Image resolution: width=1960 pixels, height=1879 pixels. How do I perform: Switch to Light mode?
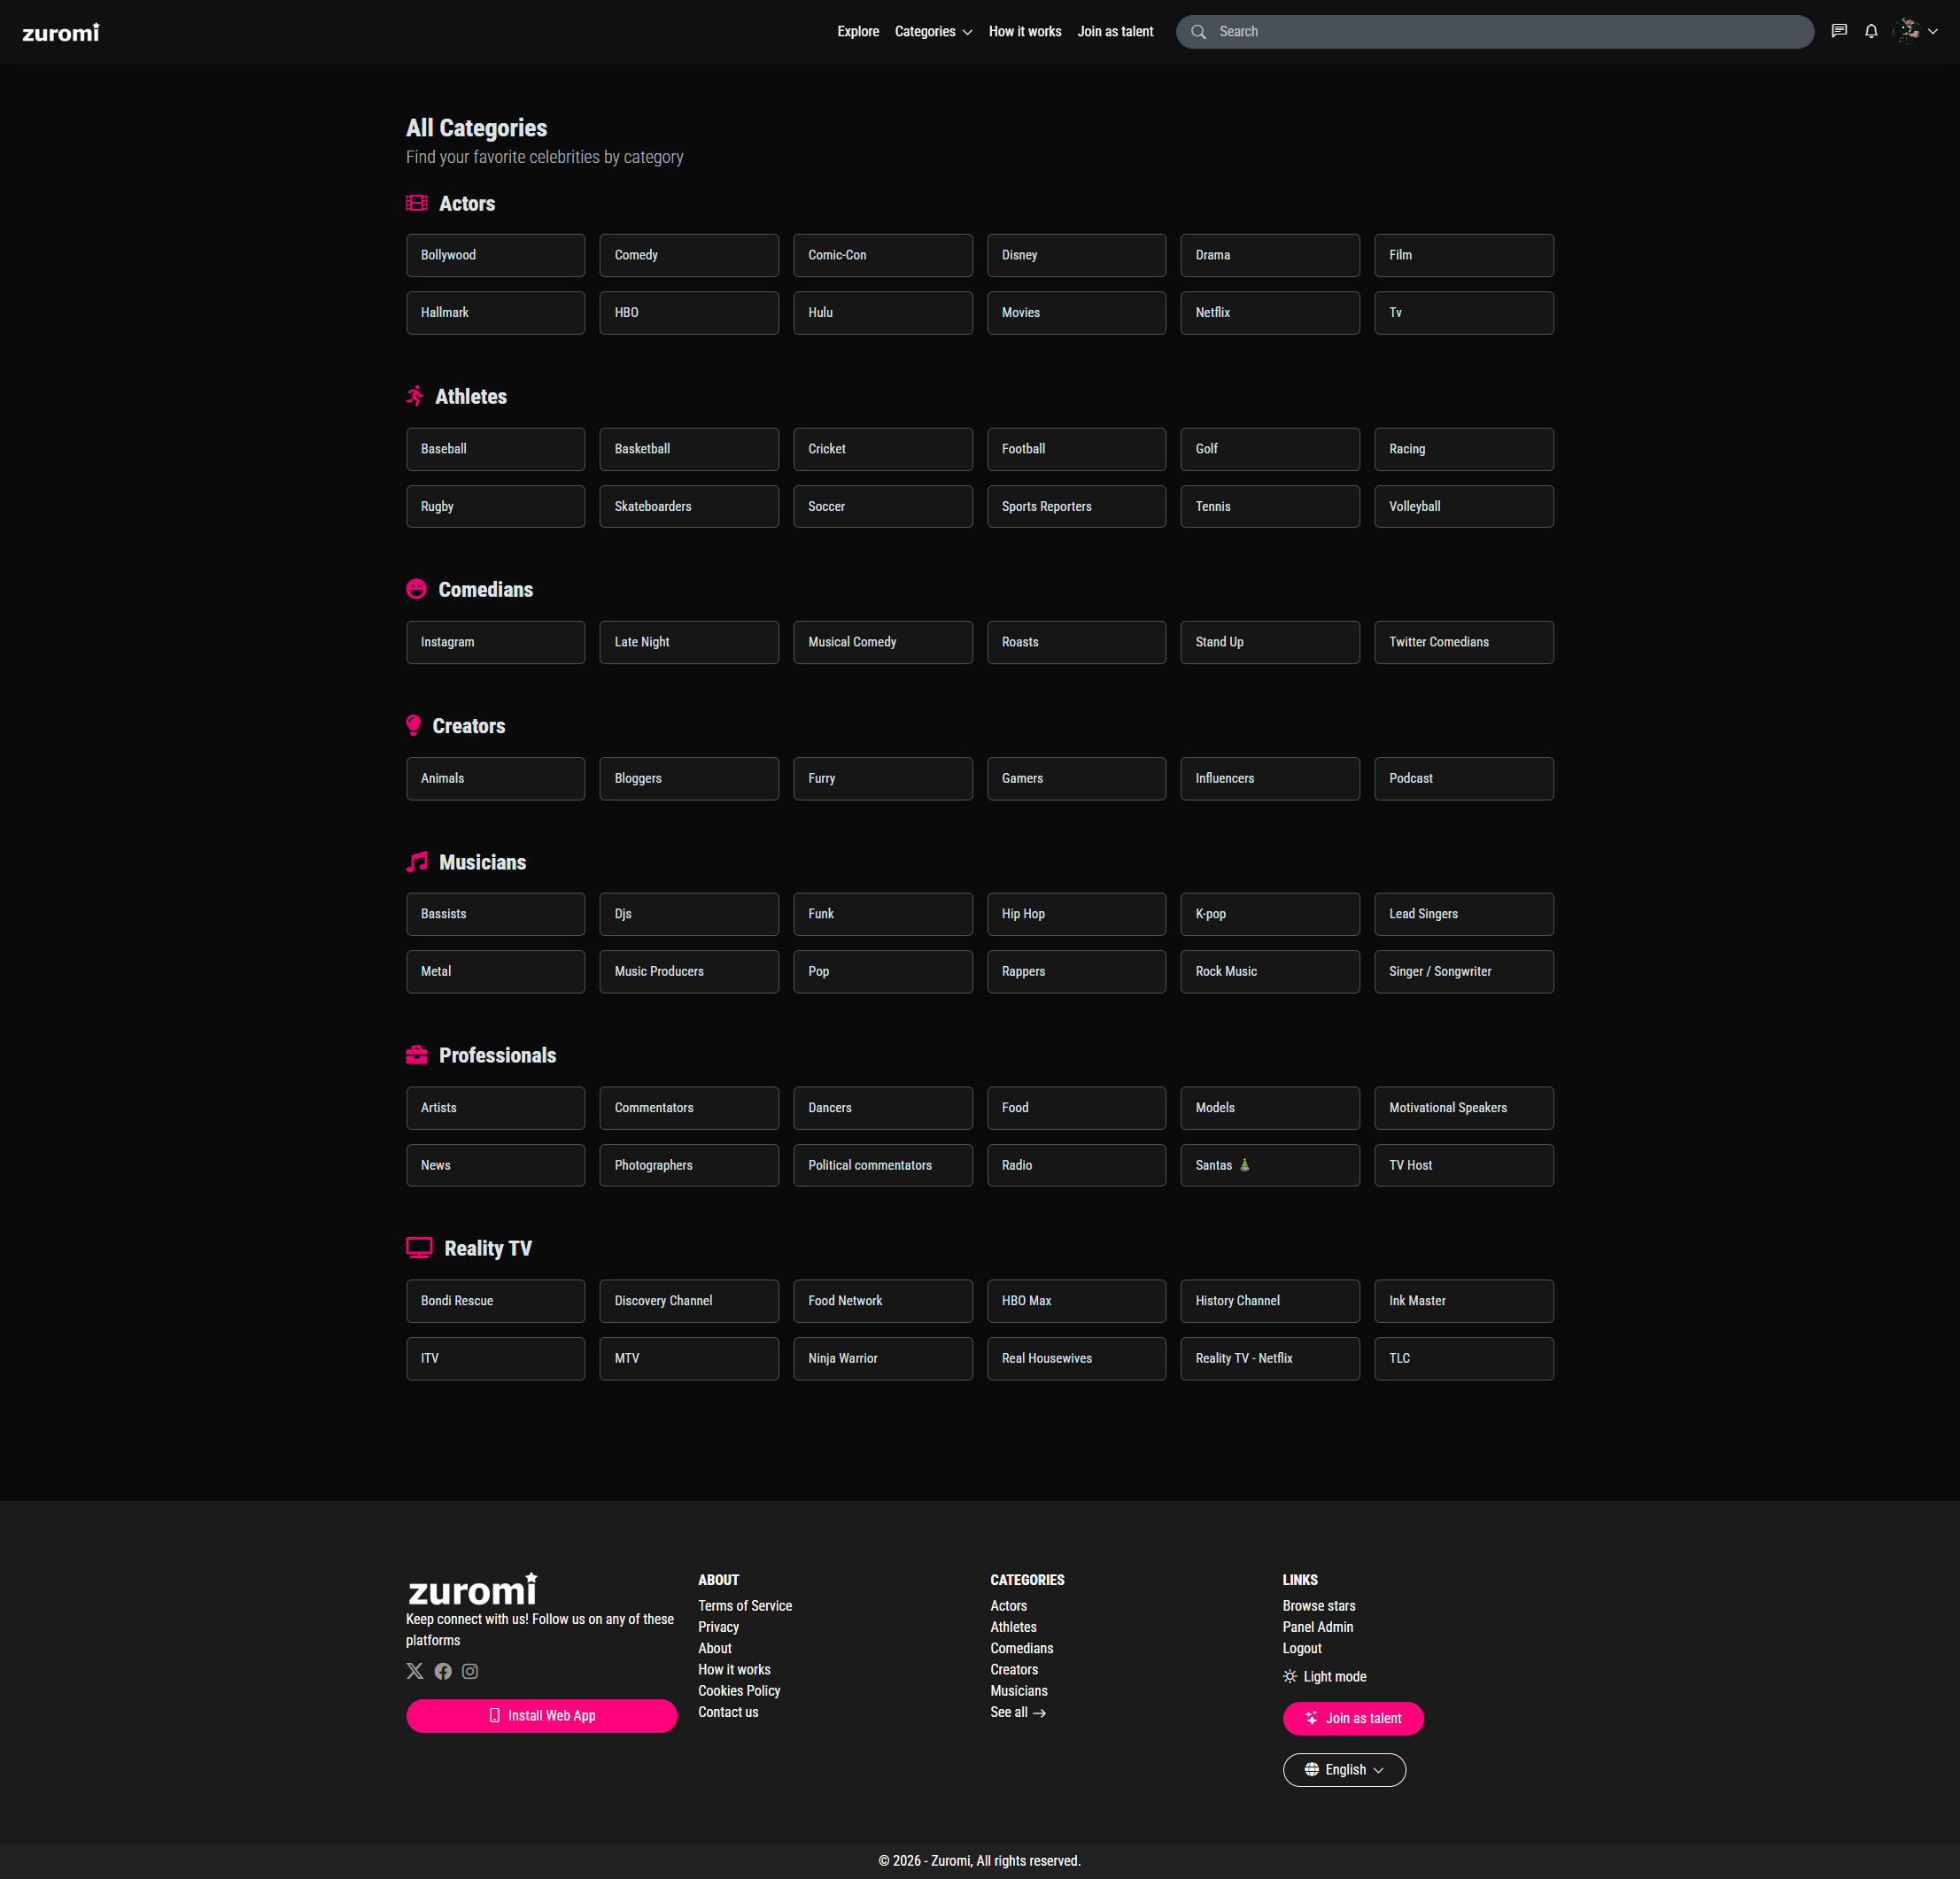click(1324, 1676)
